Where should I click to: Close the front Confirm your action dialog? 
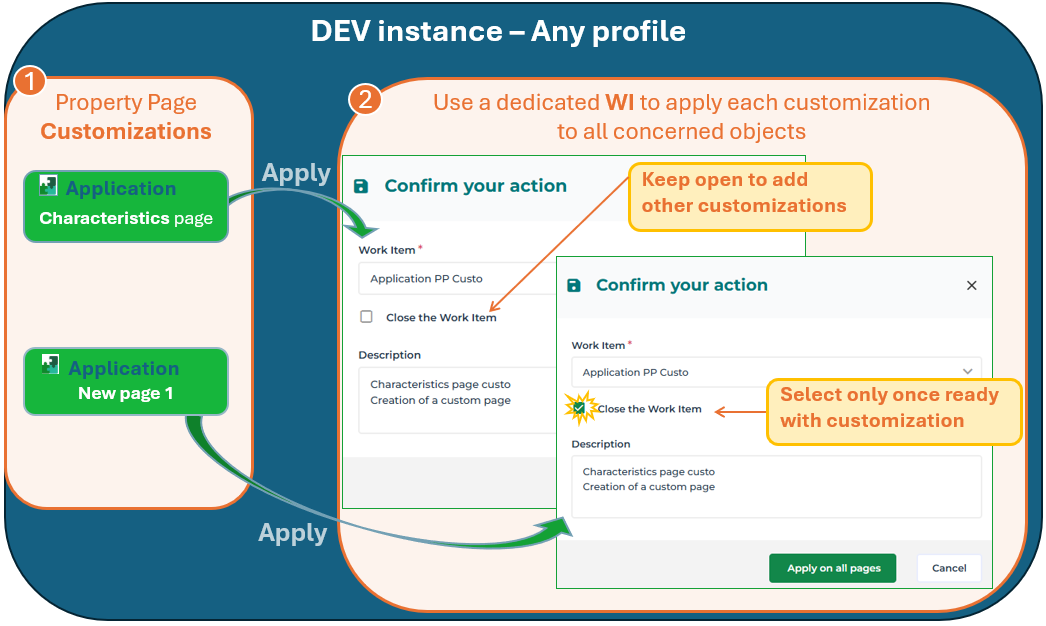971,285
